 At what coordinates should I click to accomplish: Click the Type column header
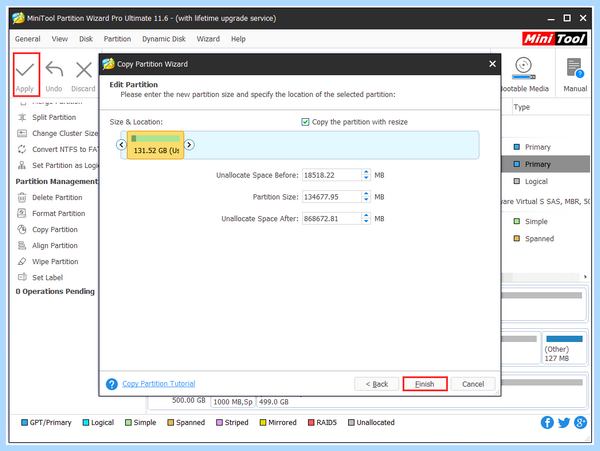[x=522, y=107]
